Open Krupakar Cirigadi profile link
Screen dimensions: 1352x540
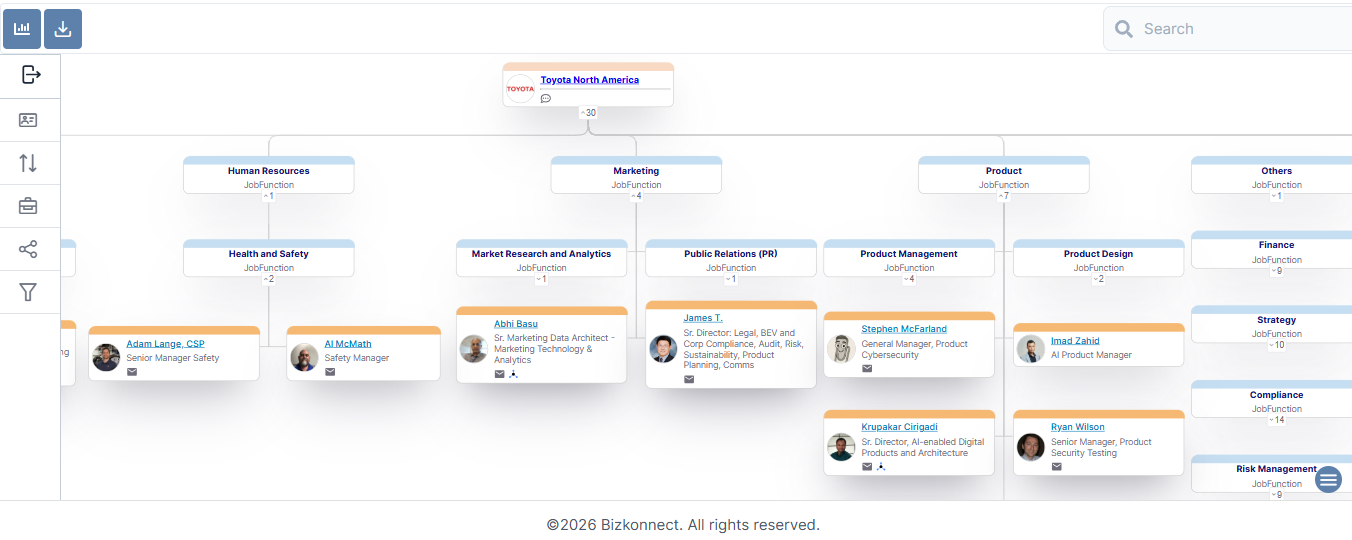coord(900,427)
